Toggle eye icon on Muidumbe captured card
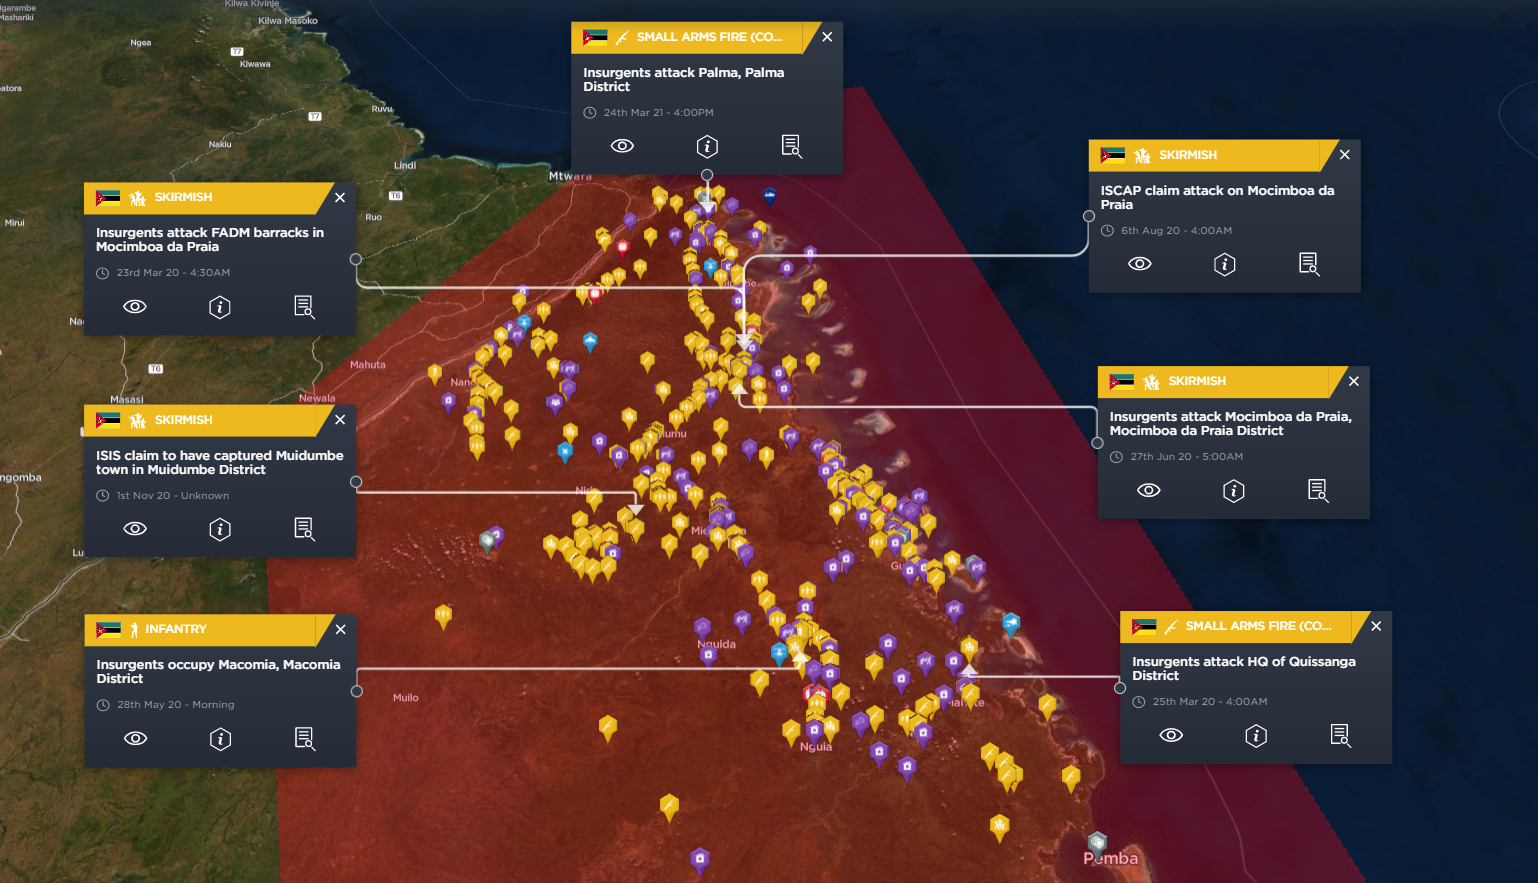Image resolution: width=1538 pixels, height=883 pixels. click(x=135, y=529)
